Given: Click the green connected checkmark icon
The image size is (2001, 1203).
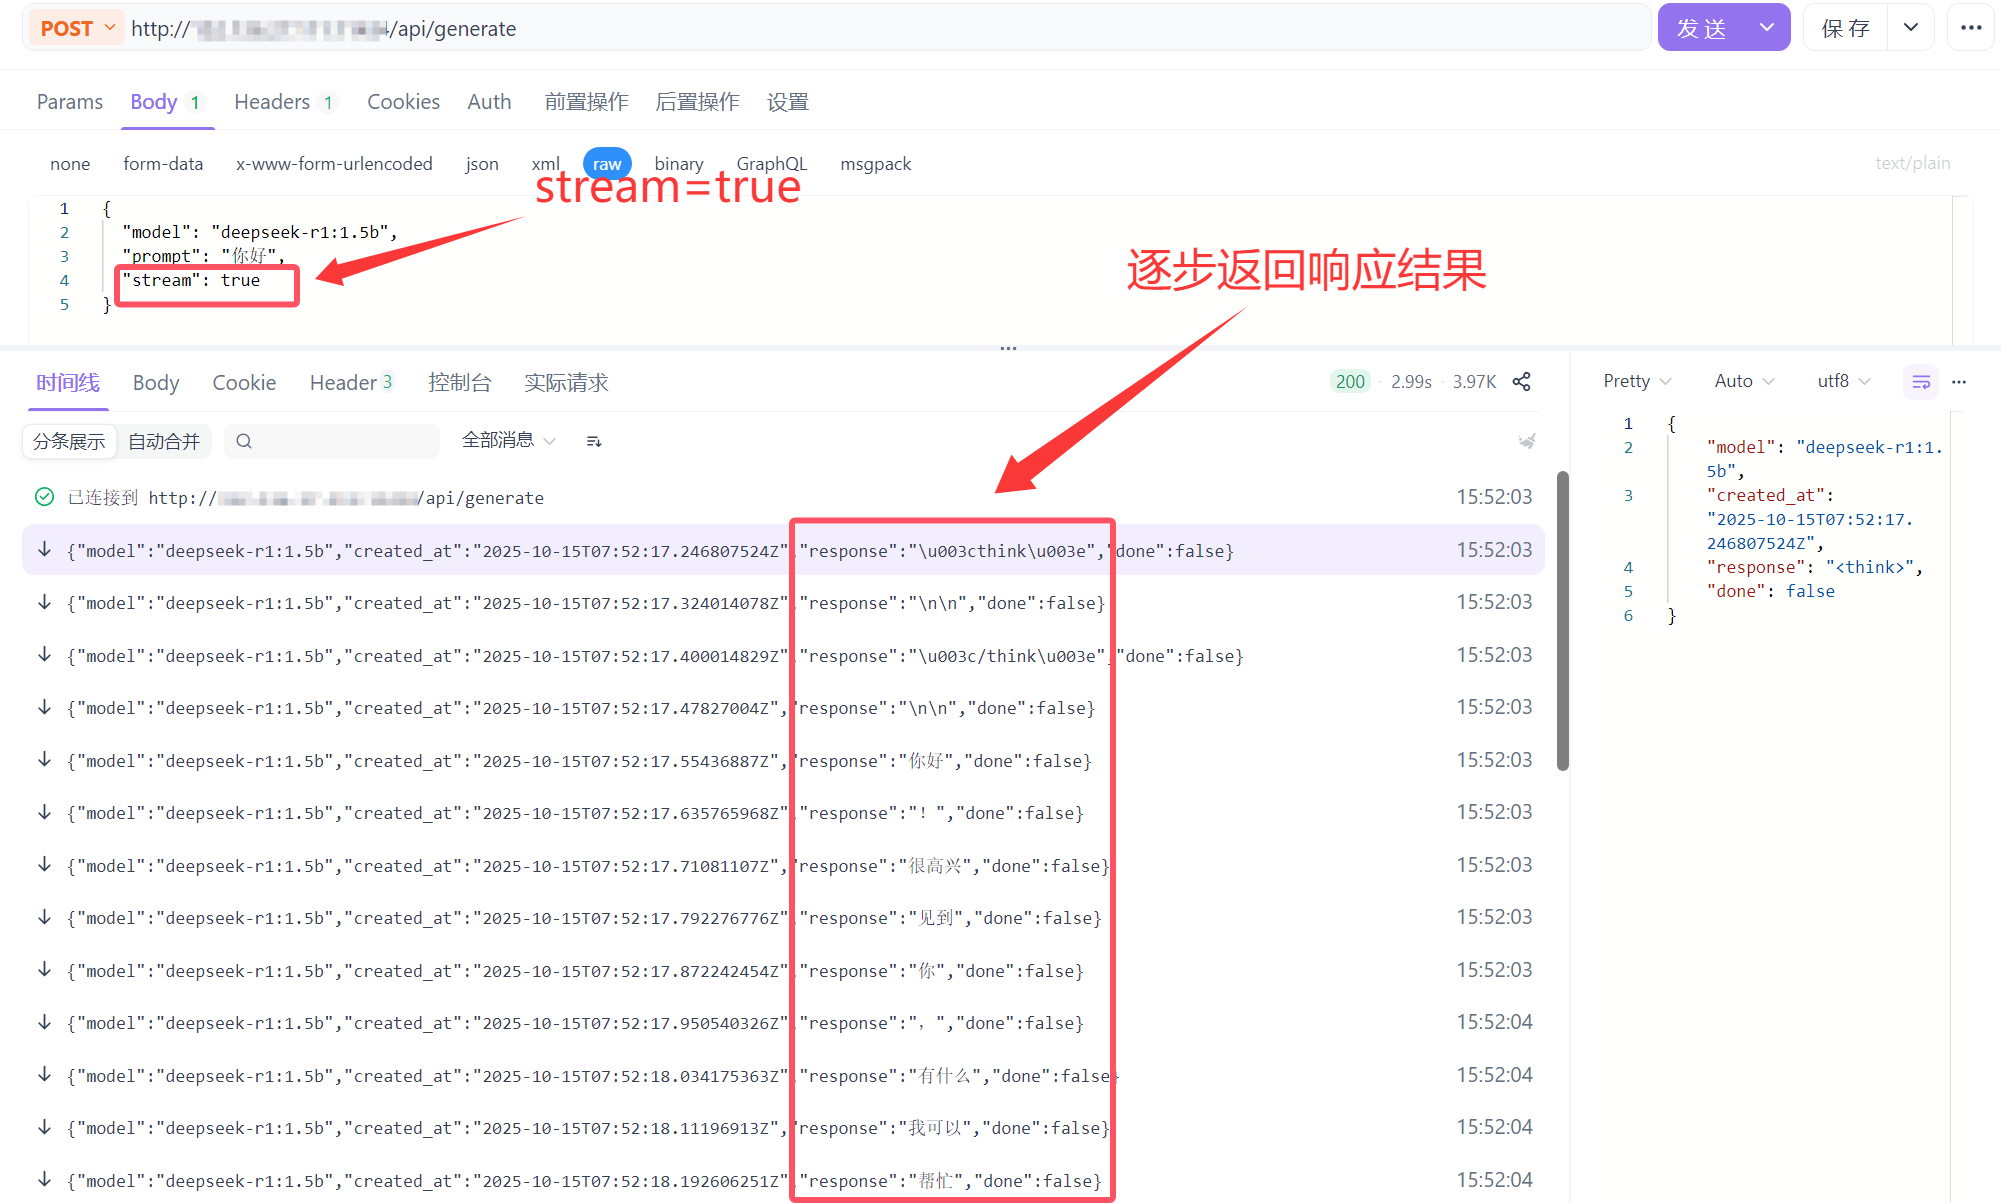Looking at the screenshot, I should [x=44, y=497].
